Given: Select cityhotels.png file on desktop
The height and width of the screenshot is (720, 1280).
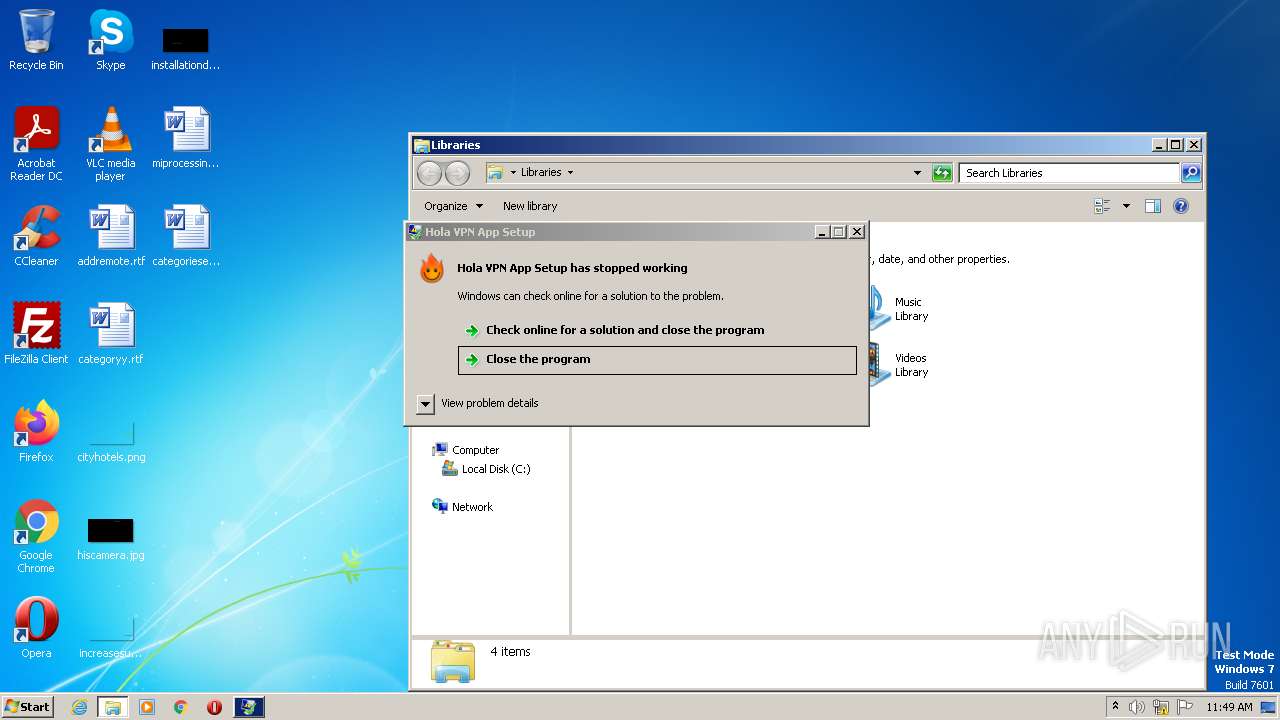Looking at the screenshot, I should pos(111,441).
